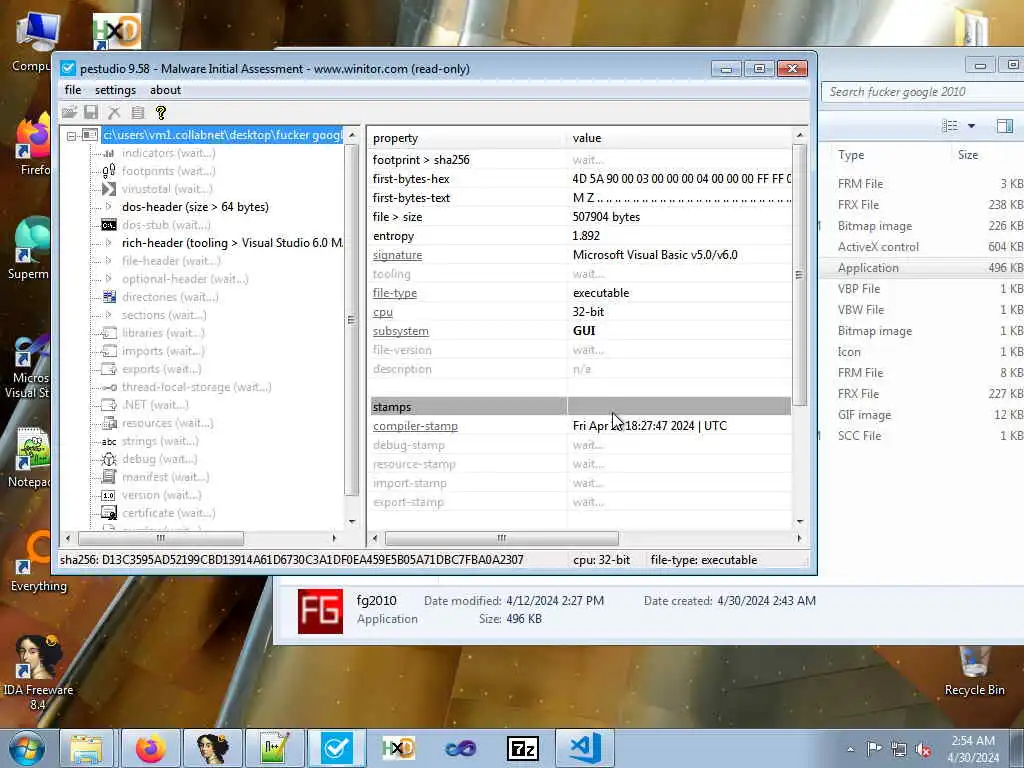Screen dimensions: 1024x768
Task: Click the cpu property link
Action: point(383,312)
